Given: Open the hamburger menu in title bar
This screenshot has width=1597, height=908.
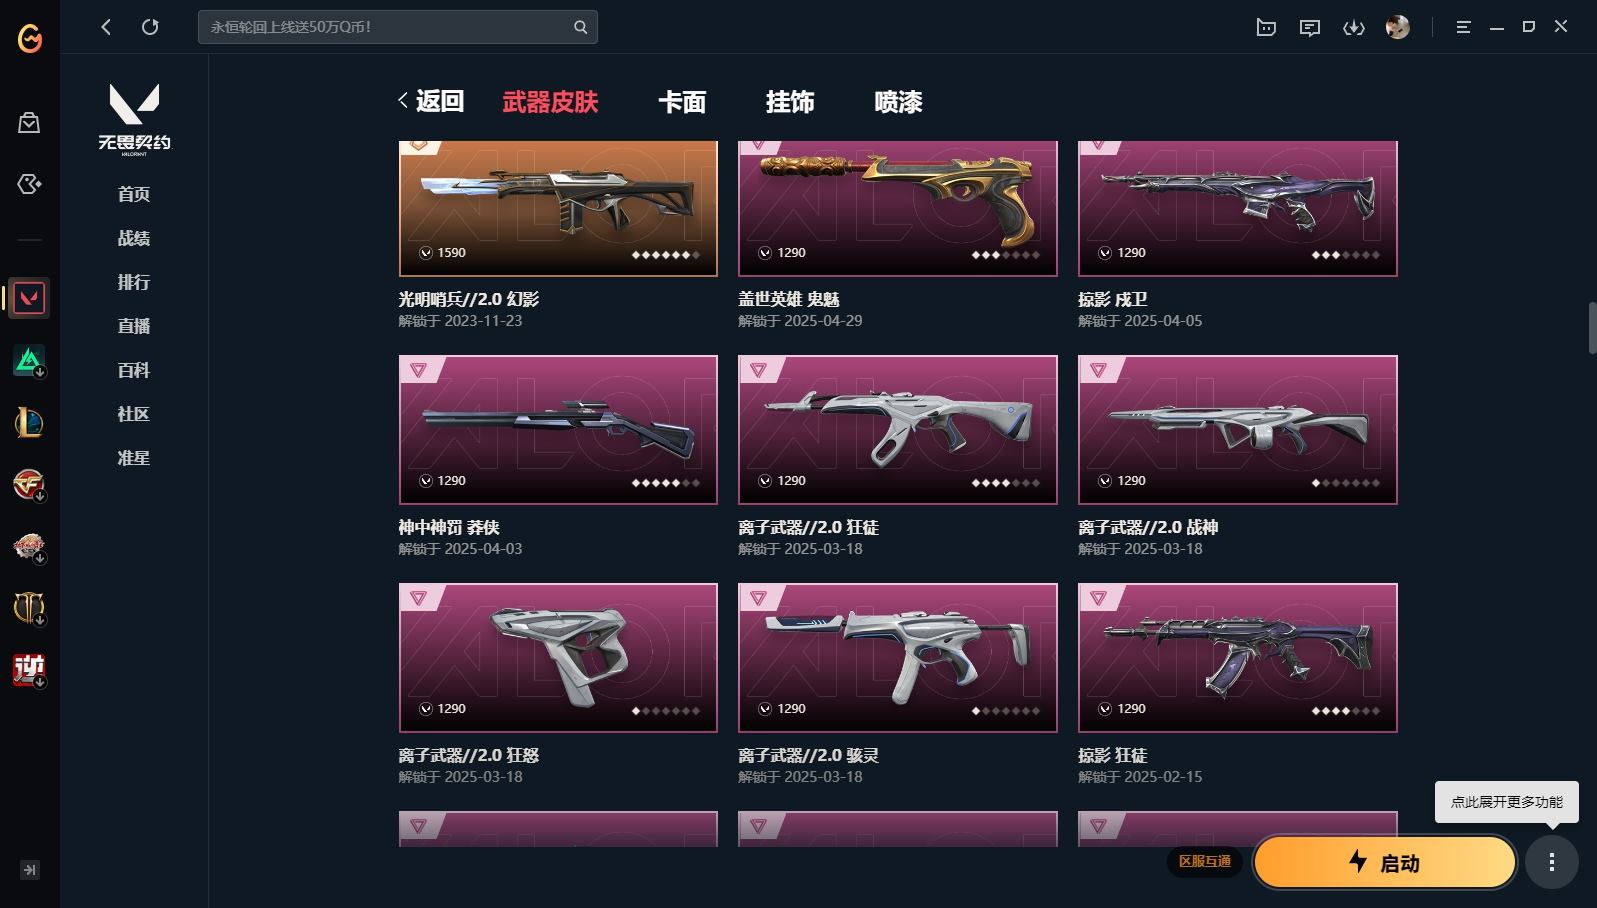Looking at the screenshot, I should tap(1463, 28).
